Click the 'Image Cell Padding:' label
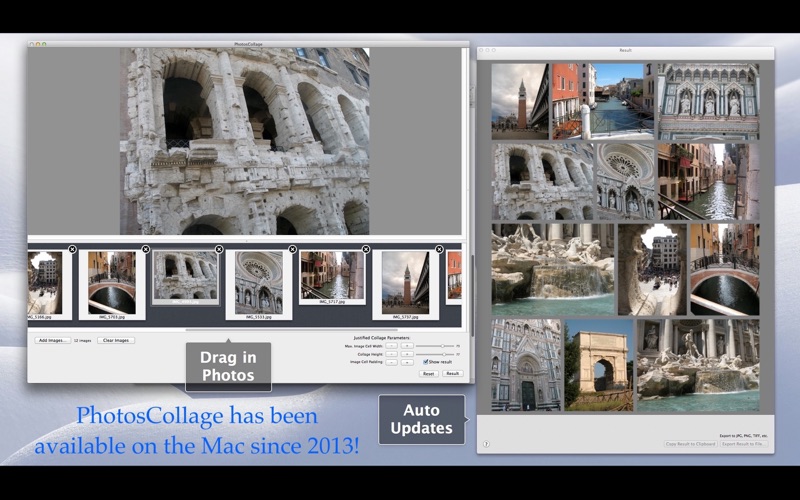The image size is (800, 500). [366, 362]
